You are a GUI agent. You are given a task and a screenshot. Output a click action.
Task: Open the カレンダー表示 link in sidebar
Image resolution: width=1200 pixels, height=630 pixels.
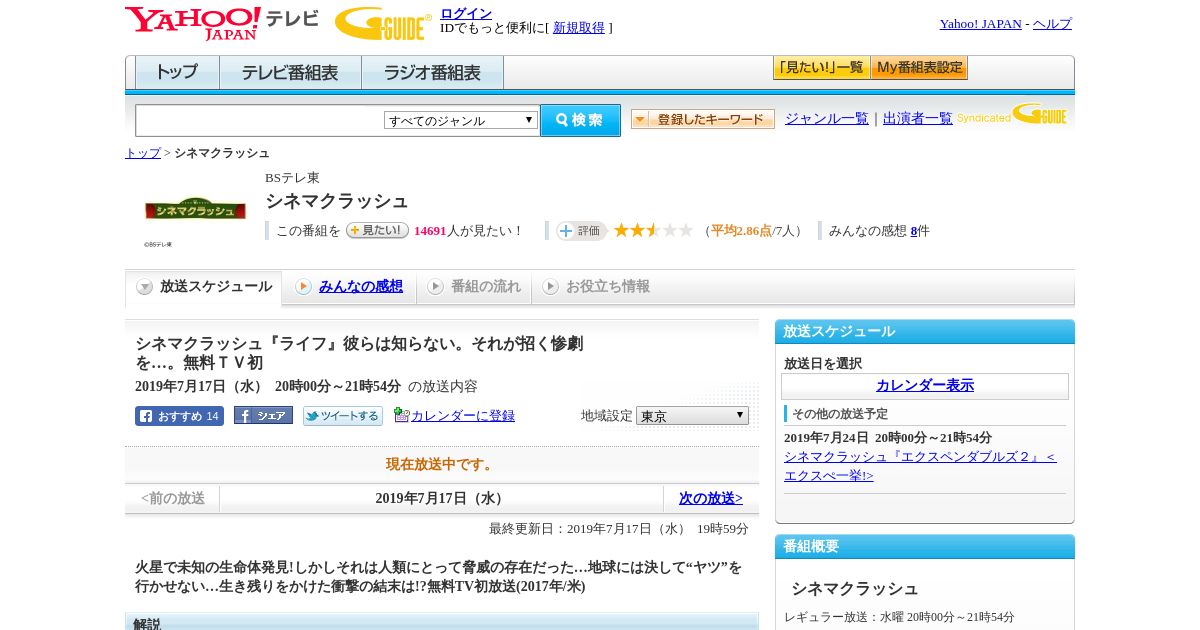(925, 386)
